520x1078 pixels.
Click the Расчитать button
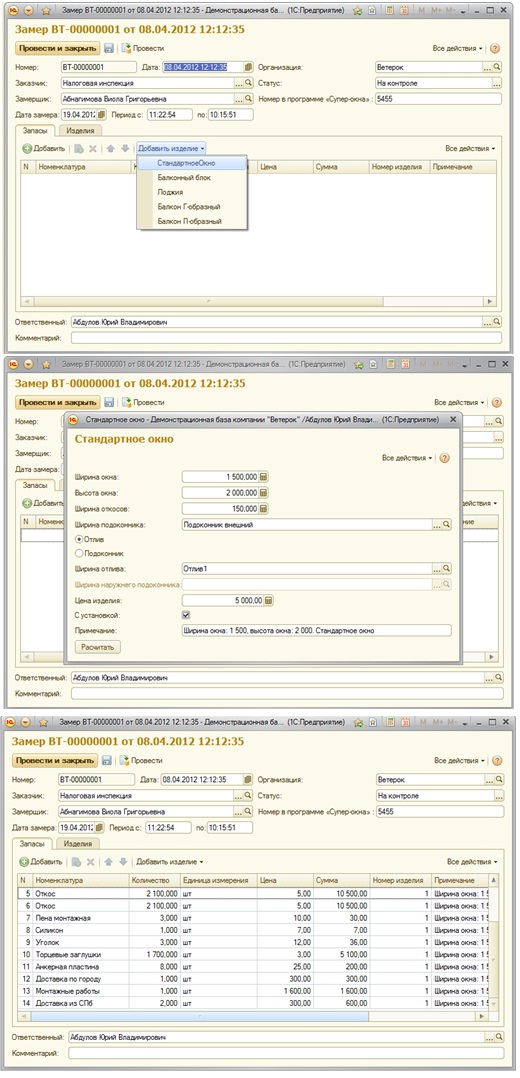point(97,647)
